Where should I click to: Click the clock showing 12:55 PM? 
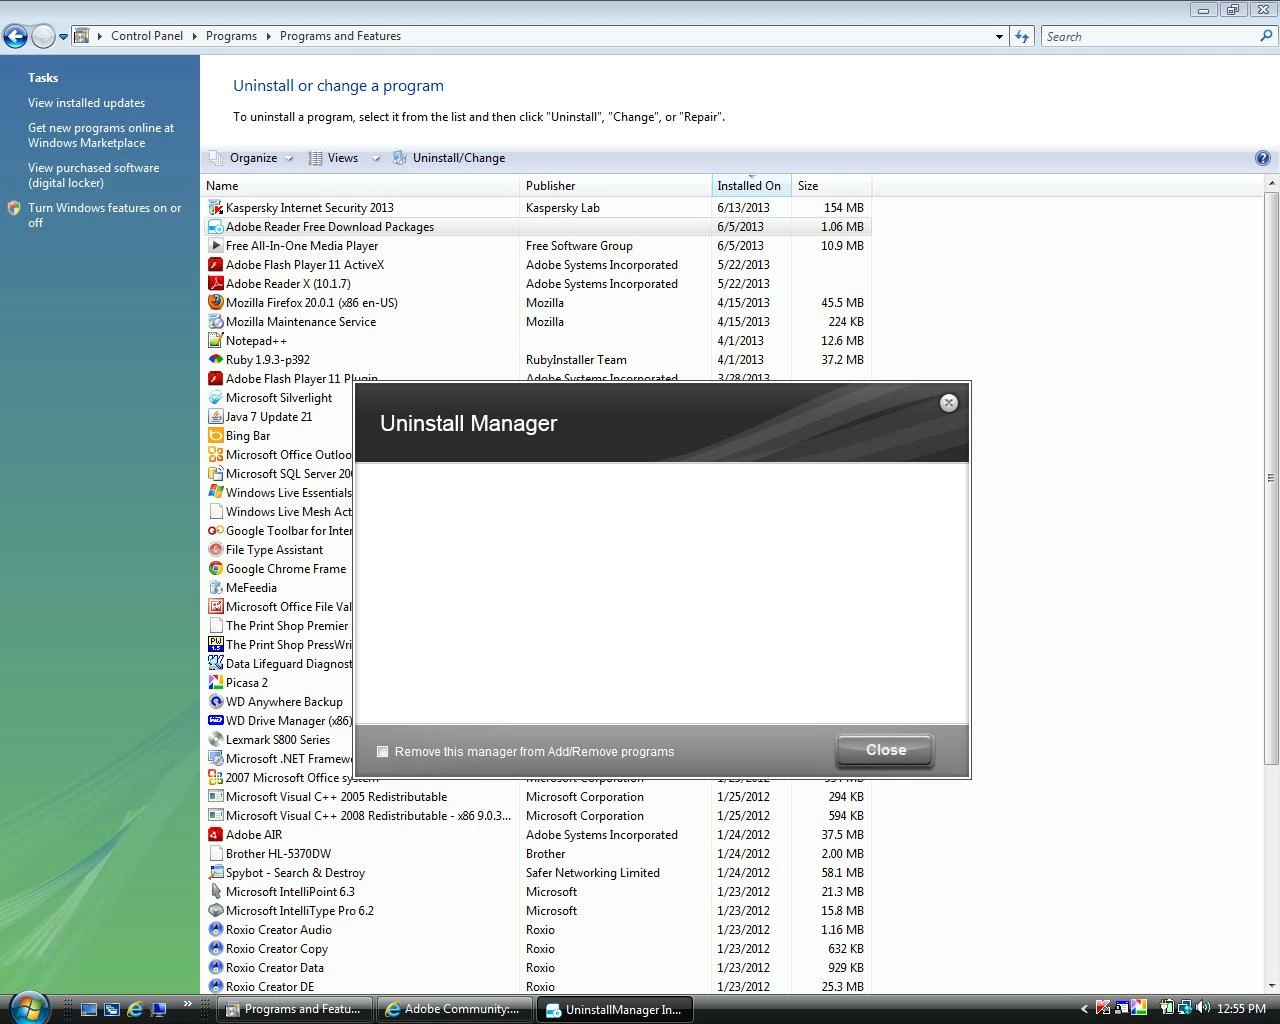click(x=1241, y=1009)
